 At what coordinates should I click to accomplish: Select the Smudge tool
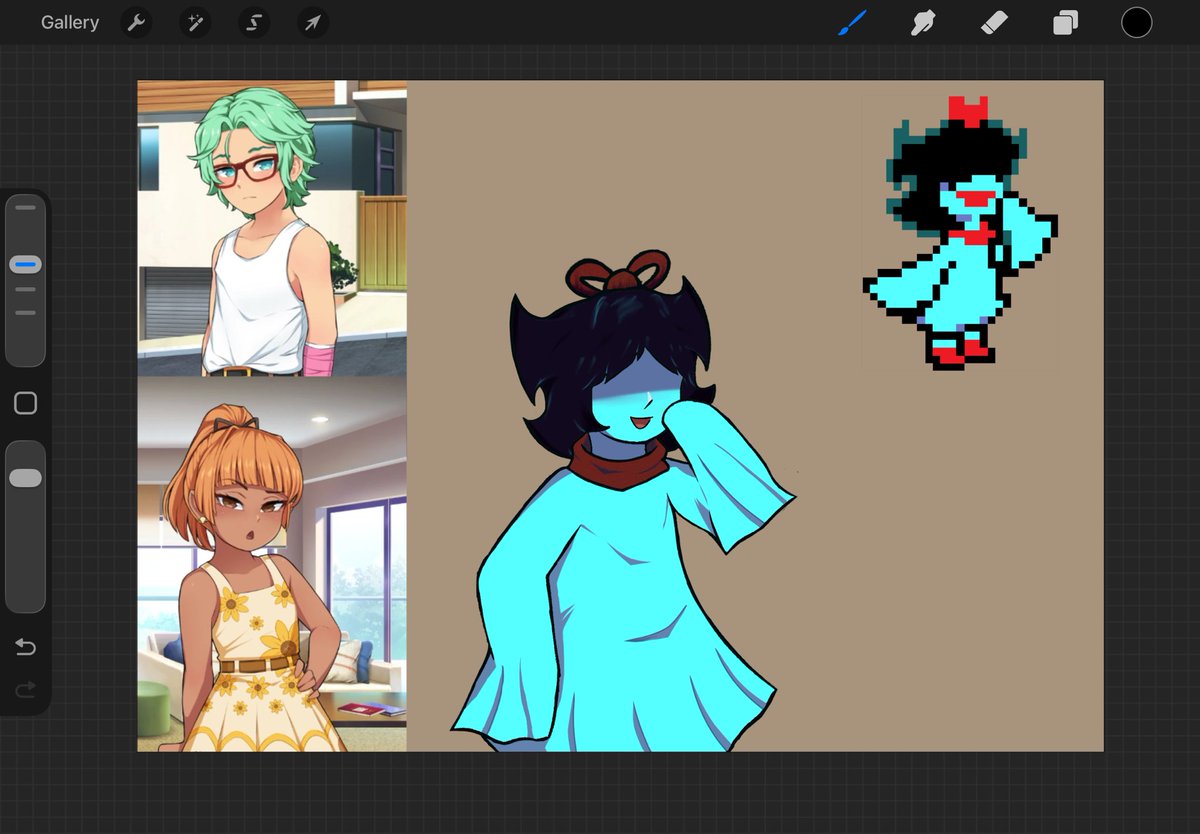pos(922,22)
